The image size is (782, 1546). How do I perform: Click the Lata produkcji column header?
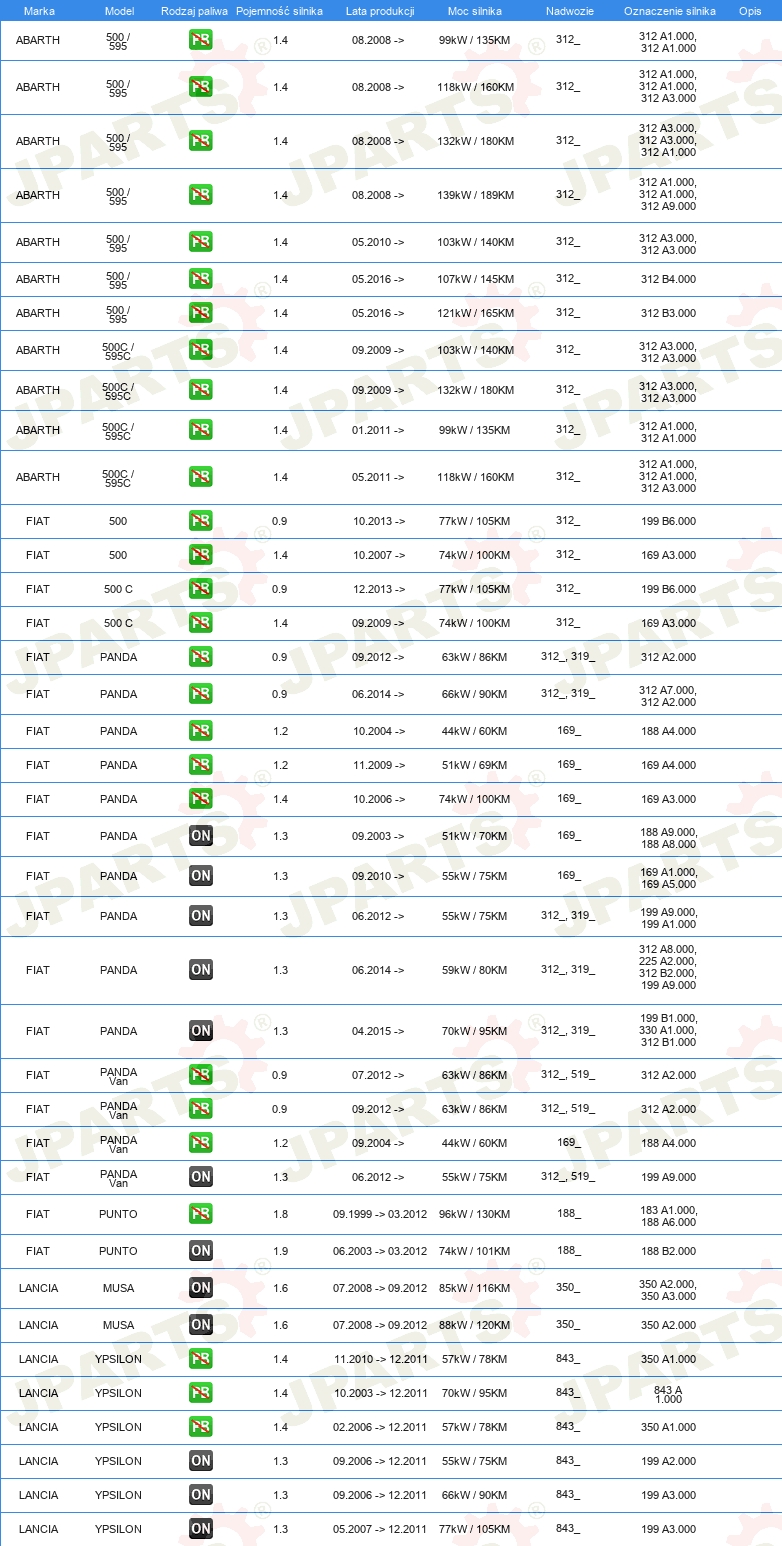(380, 11)
